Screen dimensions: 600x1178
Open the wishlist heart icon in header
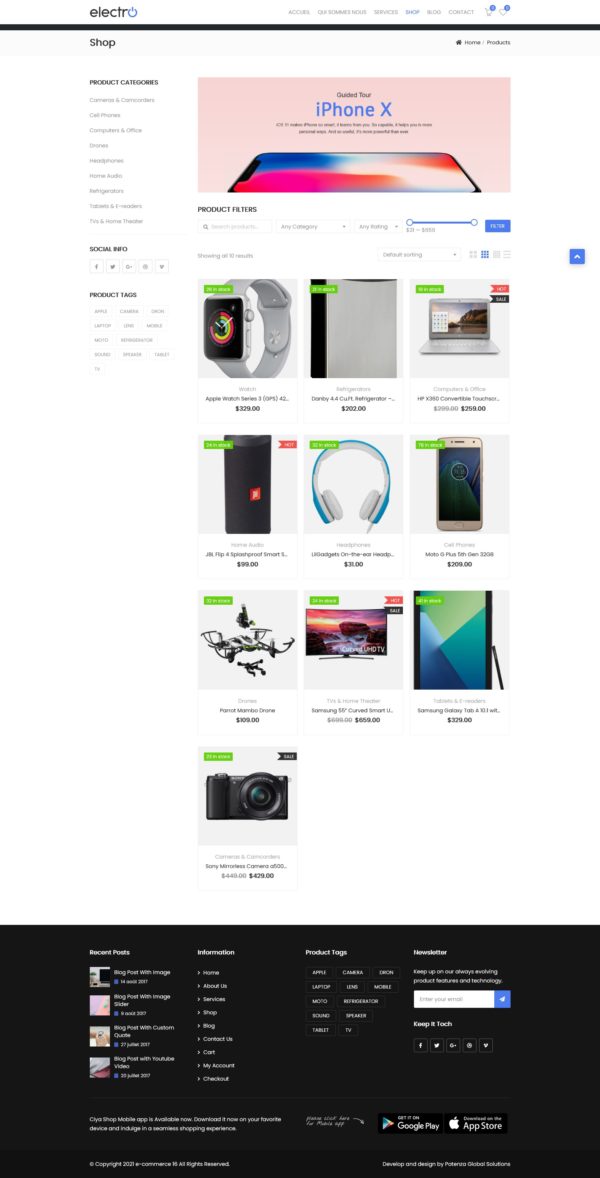click(x=502, y=12)
